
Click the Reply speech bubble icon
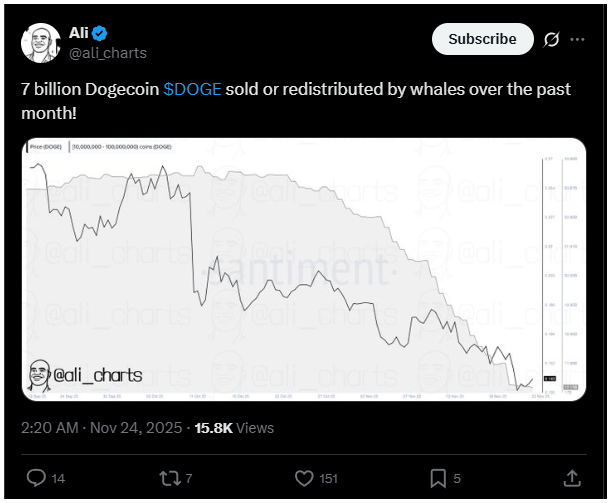tap(36, 477)
